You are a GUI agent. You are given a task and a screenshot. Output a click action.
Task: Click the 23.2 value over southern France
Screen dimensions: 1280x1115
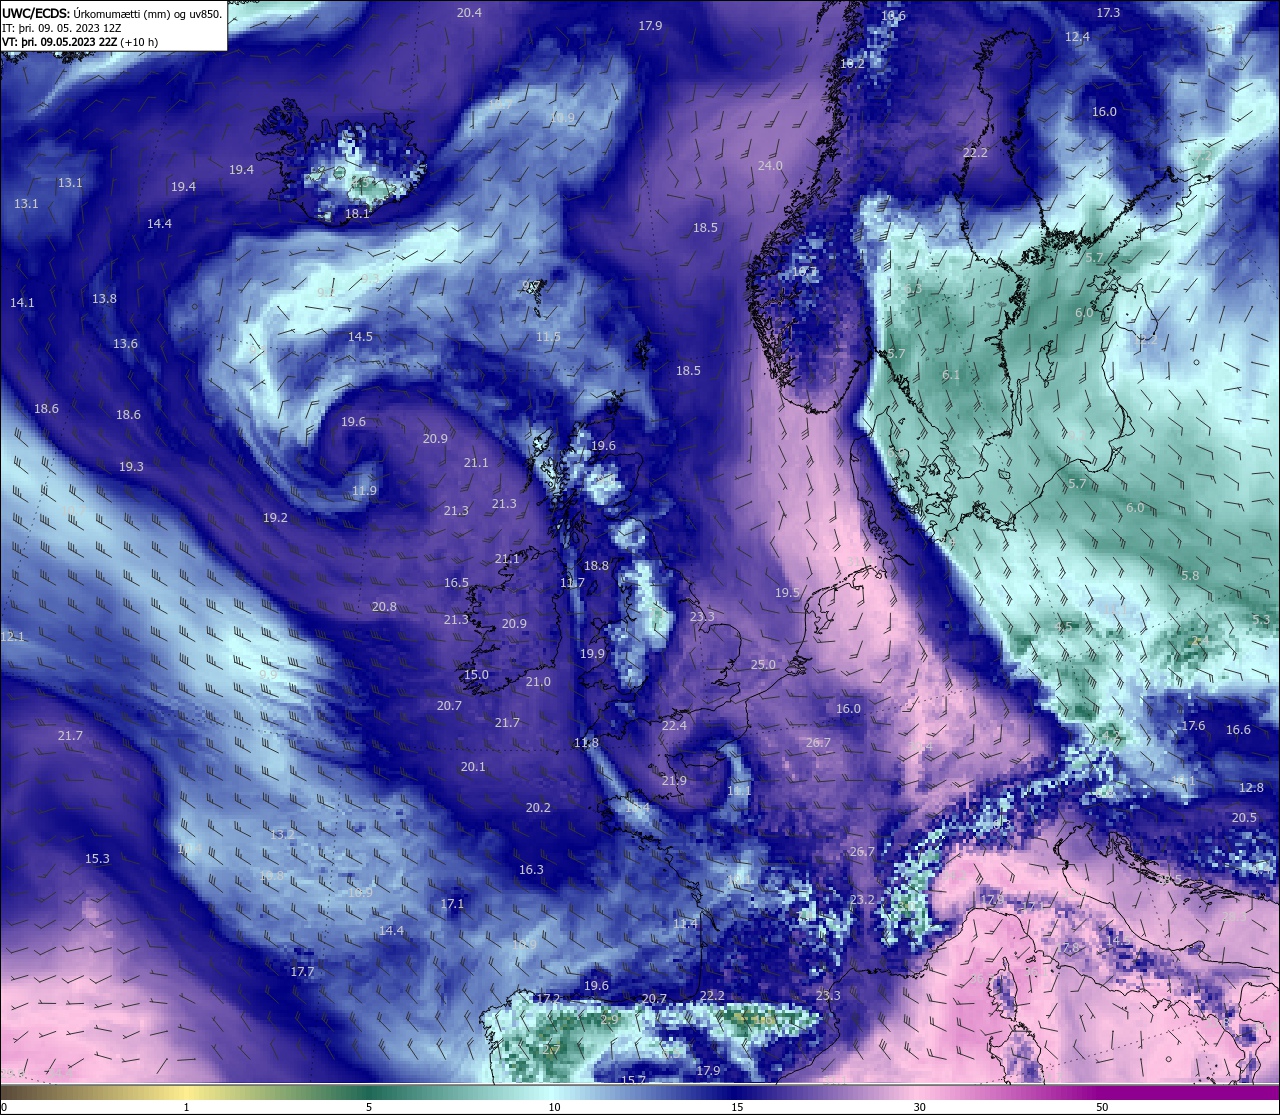tap(862, 900)
